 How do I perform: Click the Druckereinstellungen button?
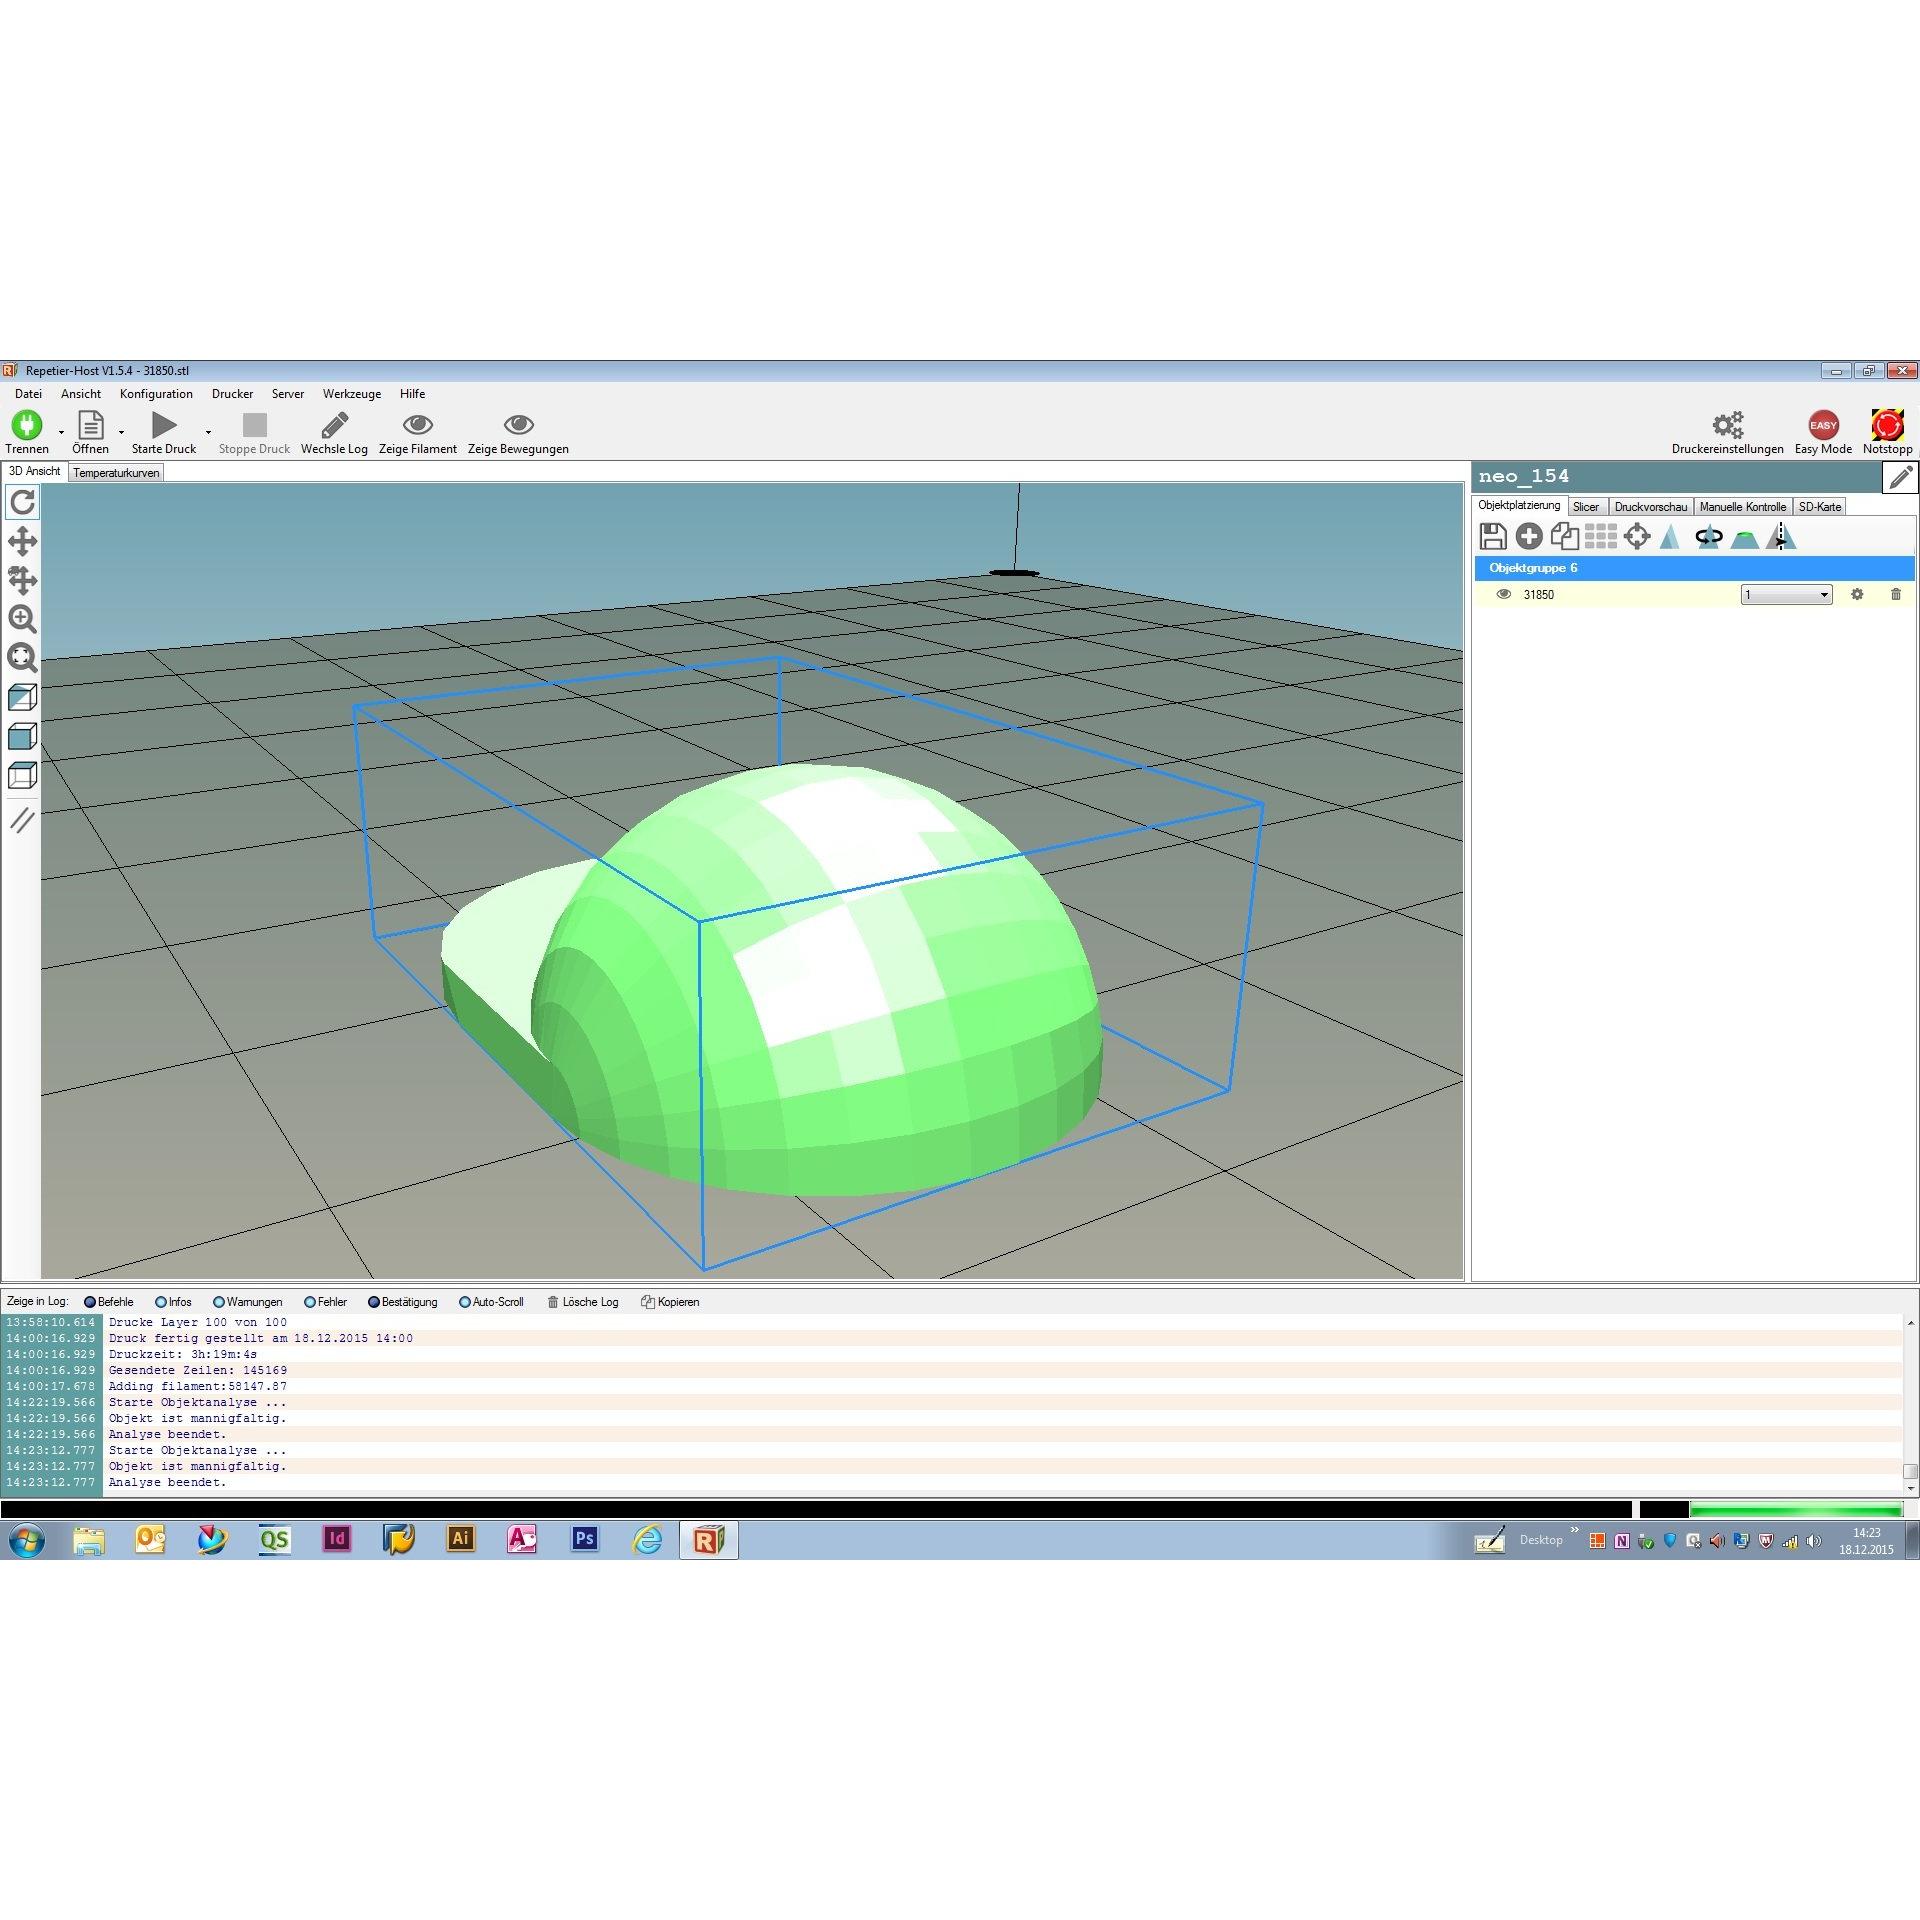pos(1727,433)
